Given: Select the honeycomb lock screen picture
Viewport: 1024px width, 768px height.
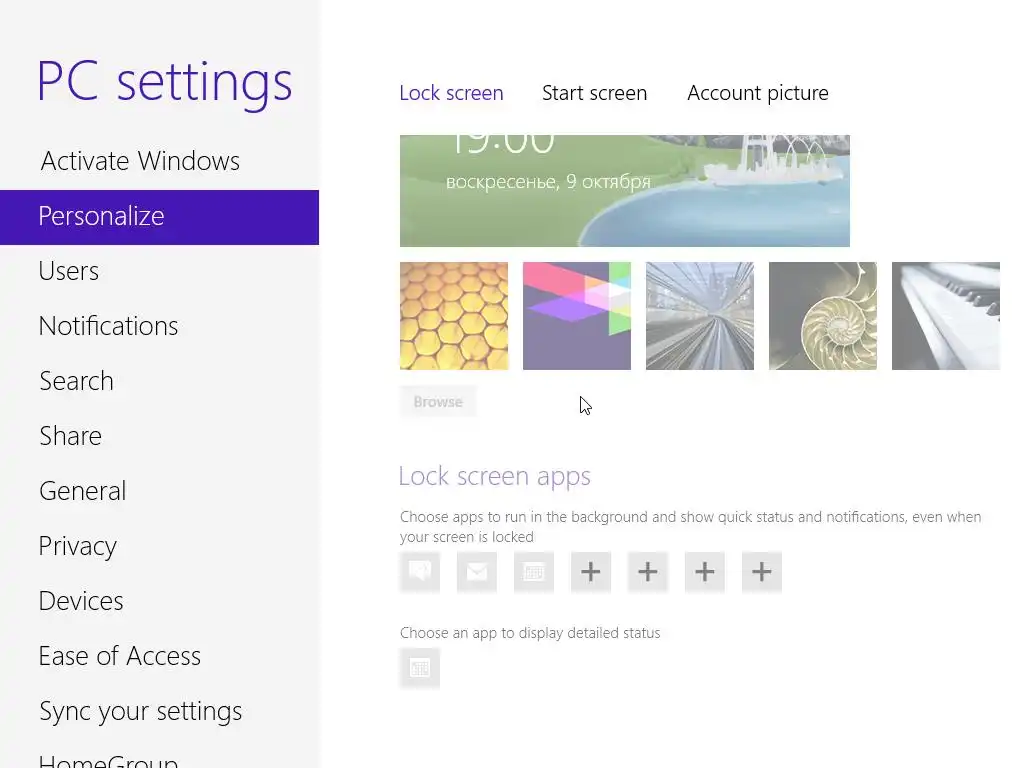Looking at the screenshot, I should pos(454,316).
